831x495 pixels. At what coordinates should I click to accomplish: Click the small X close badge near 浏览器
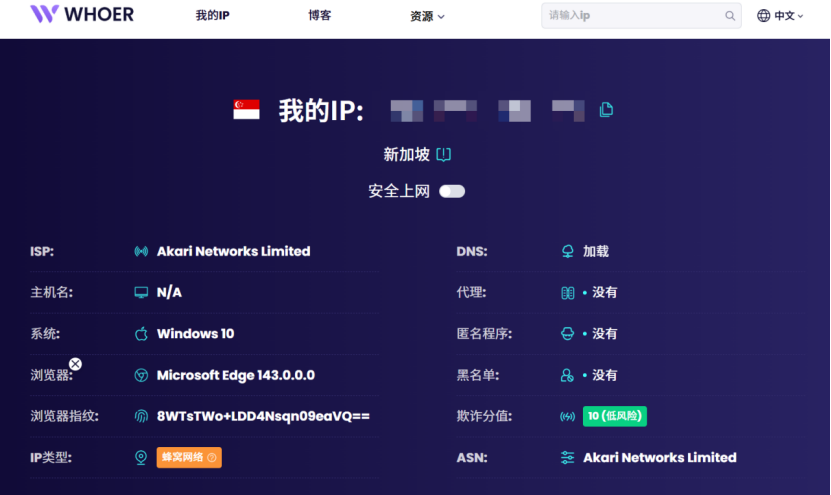[75, 364]
